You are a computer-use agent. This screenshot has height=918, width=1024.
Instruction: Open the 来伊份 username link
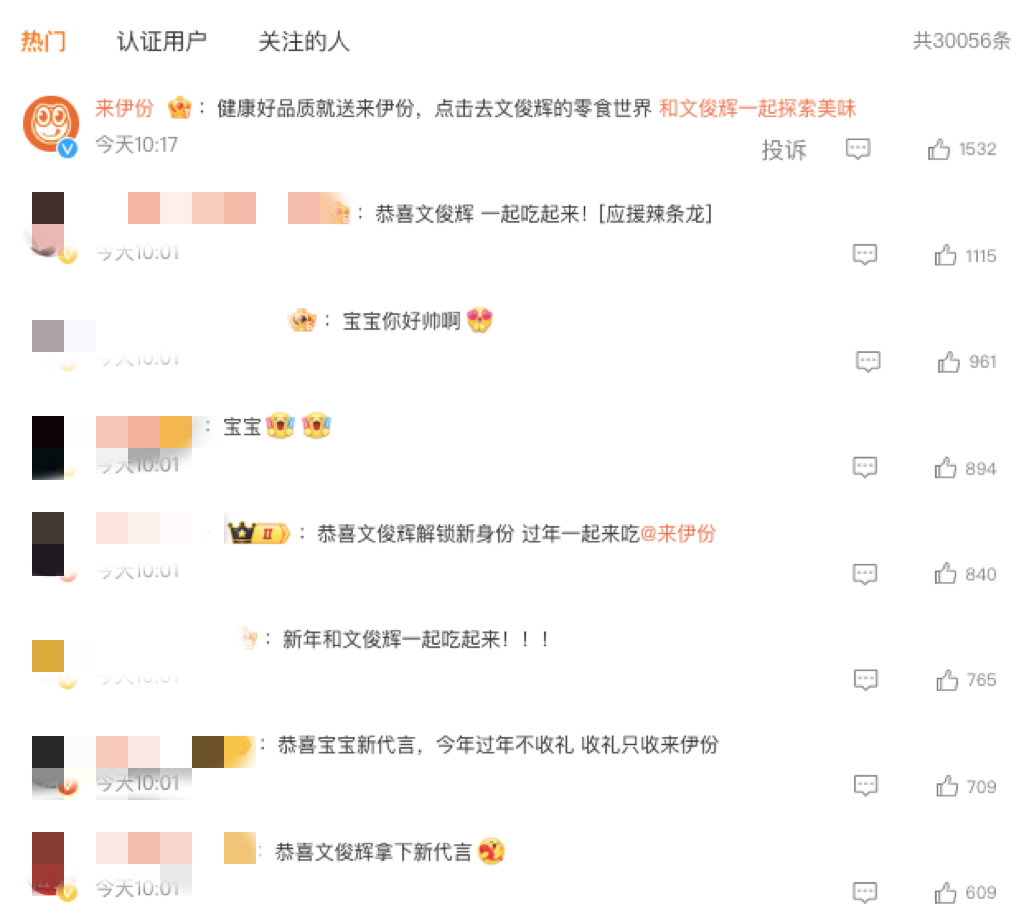tap(124, 109)
